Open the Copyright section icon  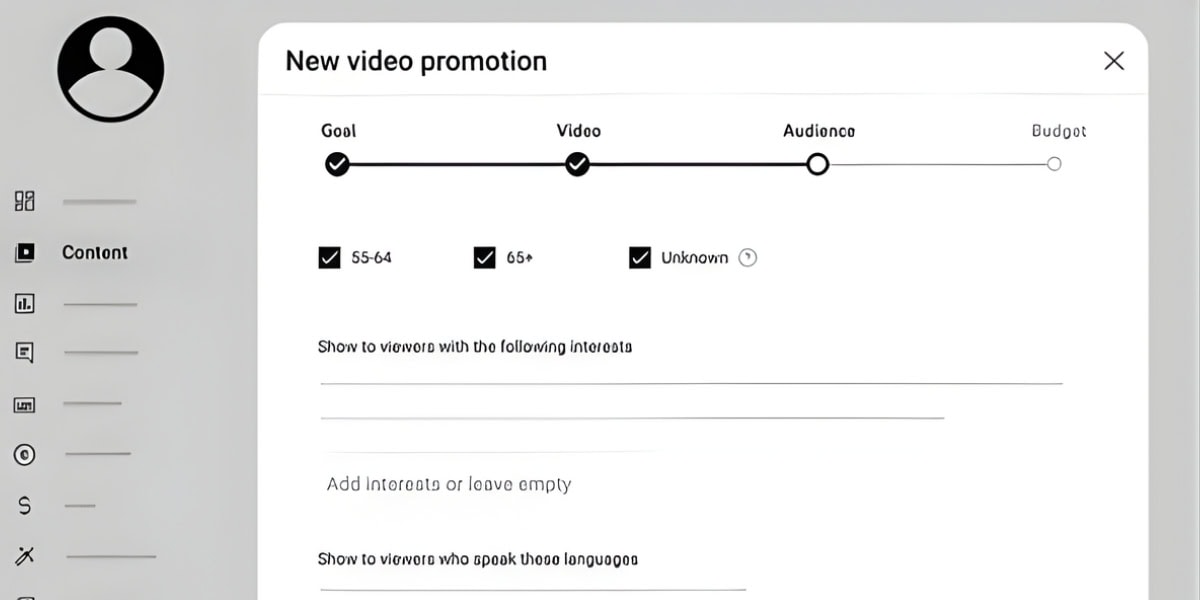pos(24,455)
